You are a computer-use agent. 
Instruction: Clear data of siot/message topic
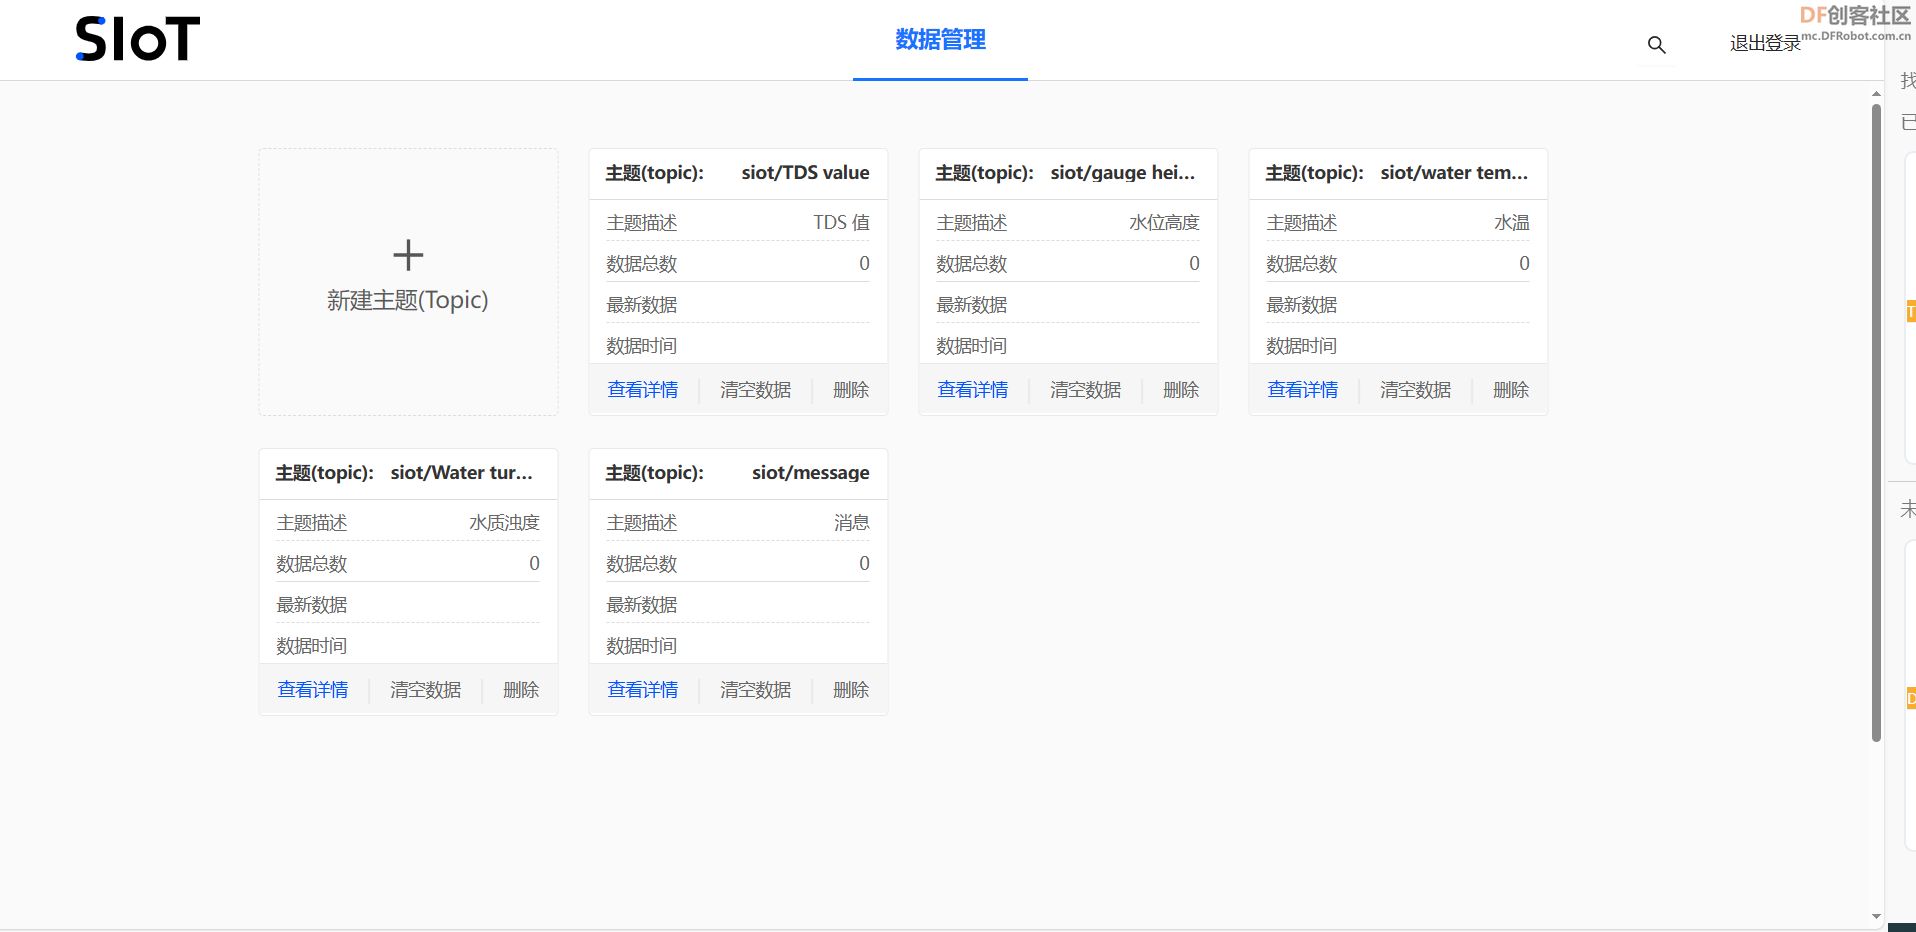tap(756, 690)
